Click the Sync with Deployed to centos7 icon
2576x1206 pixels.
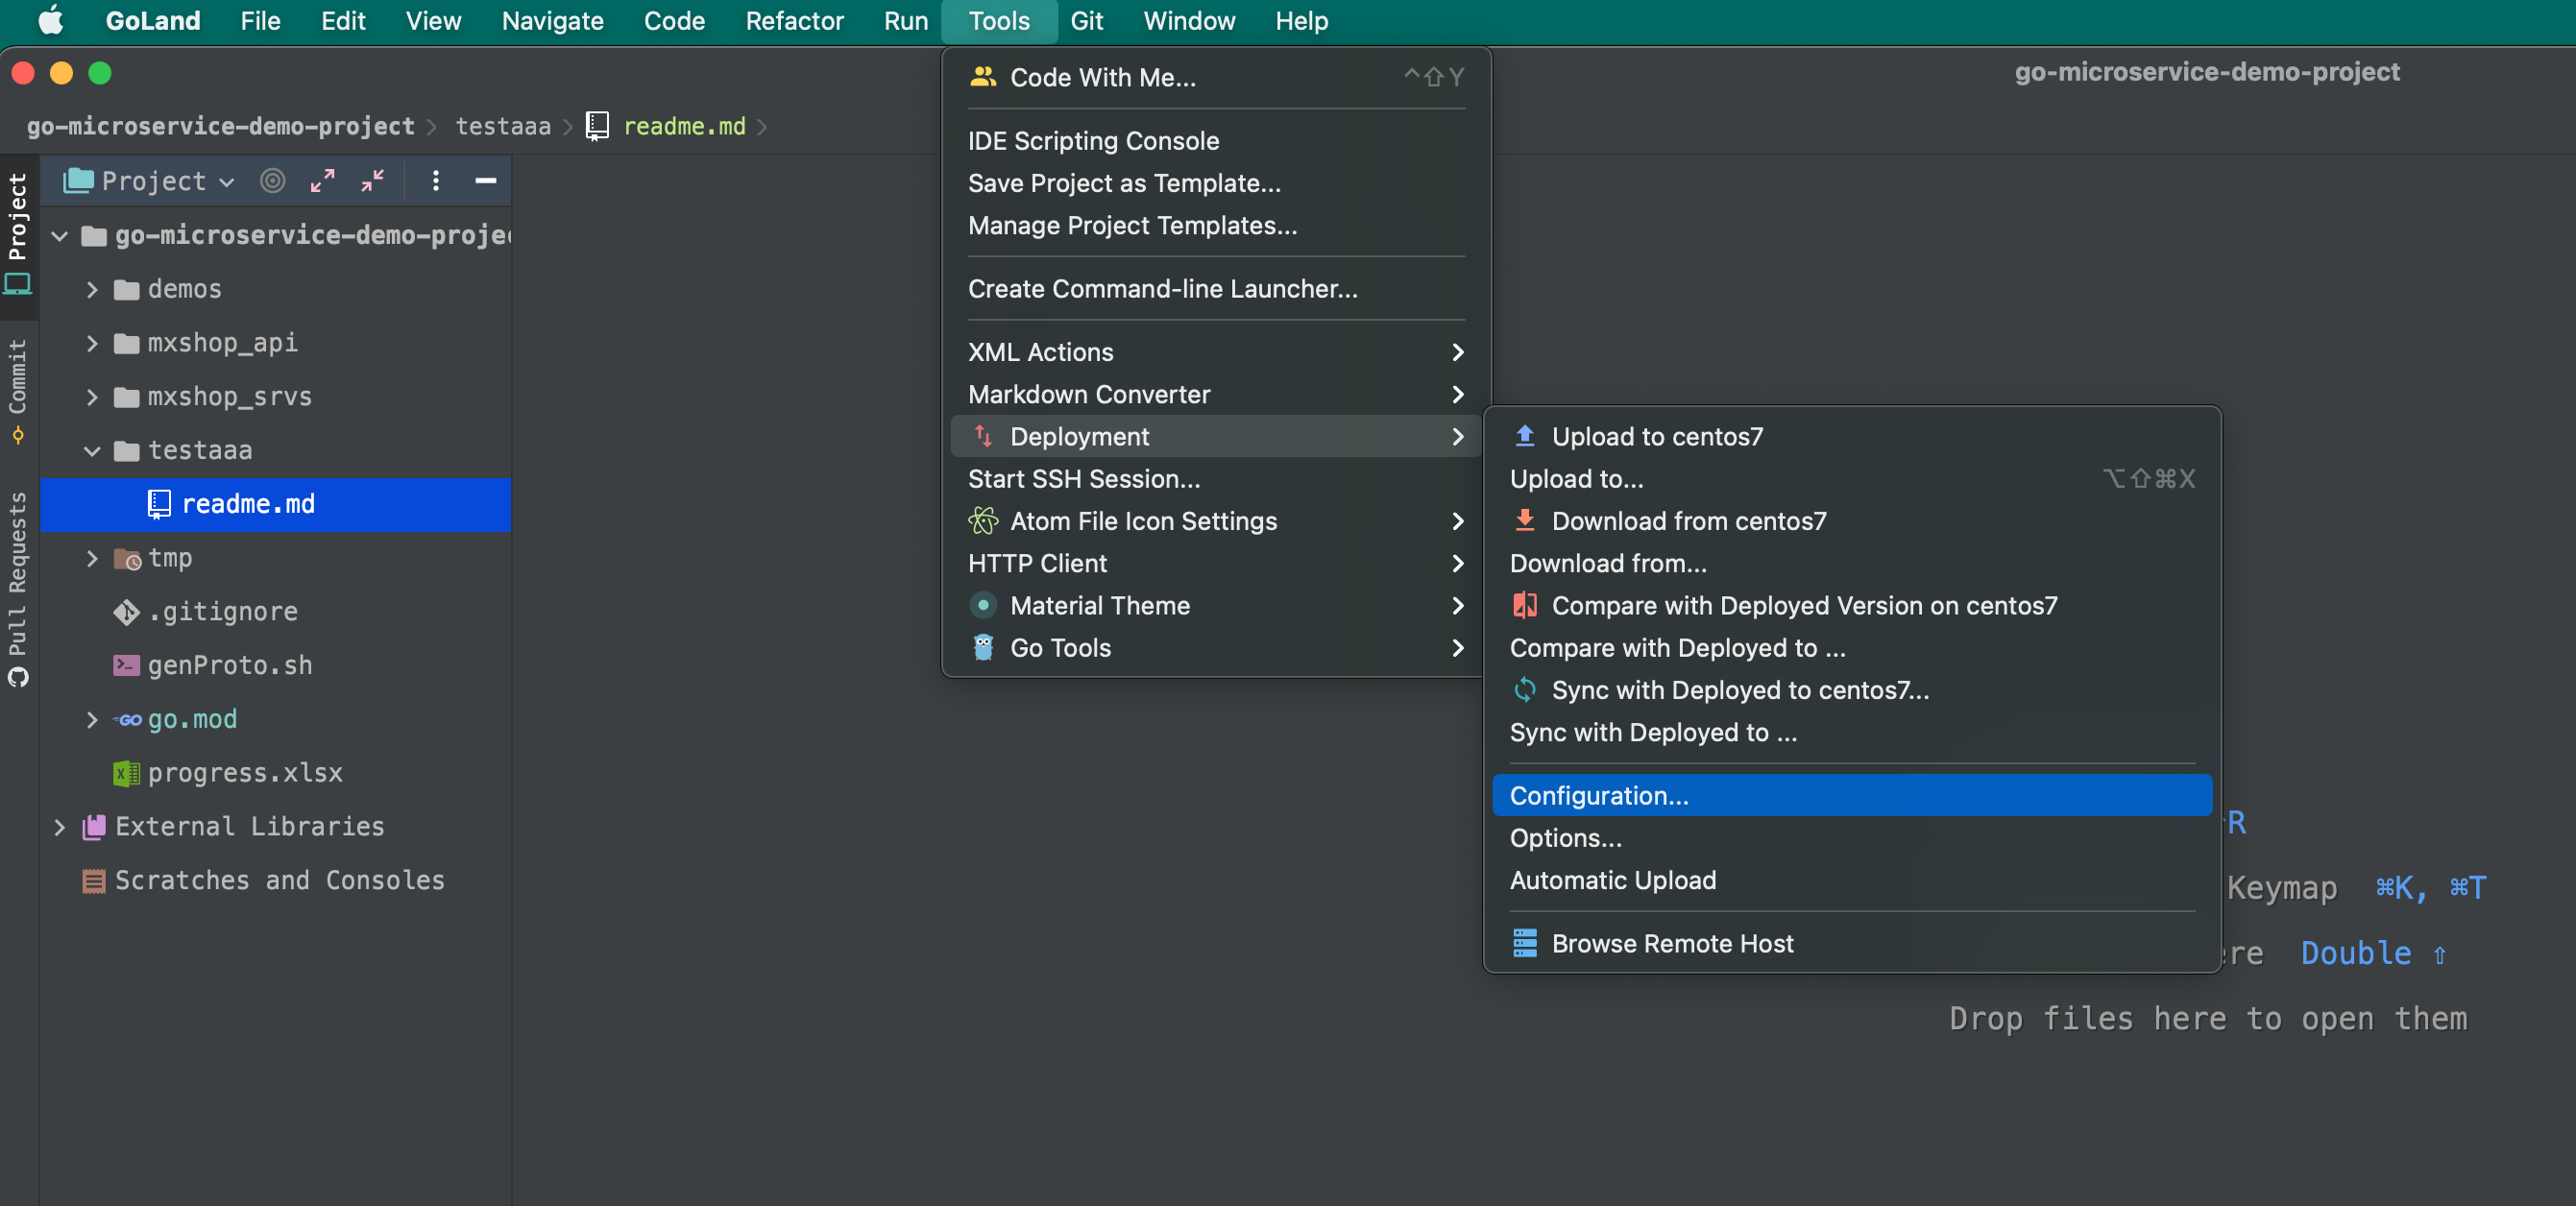(1524, 690)
